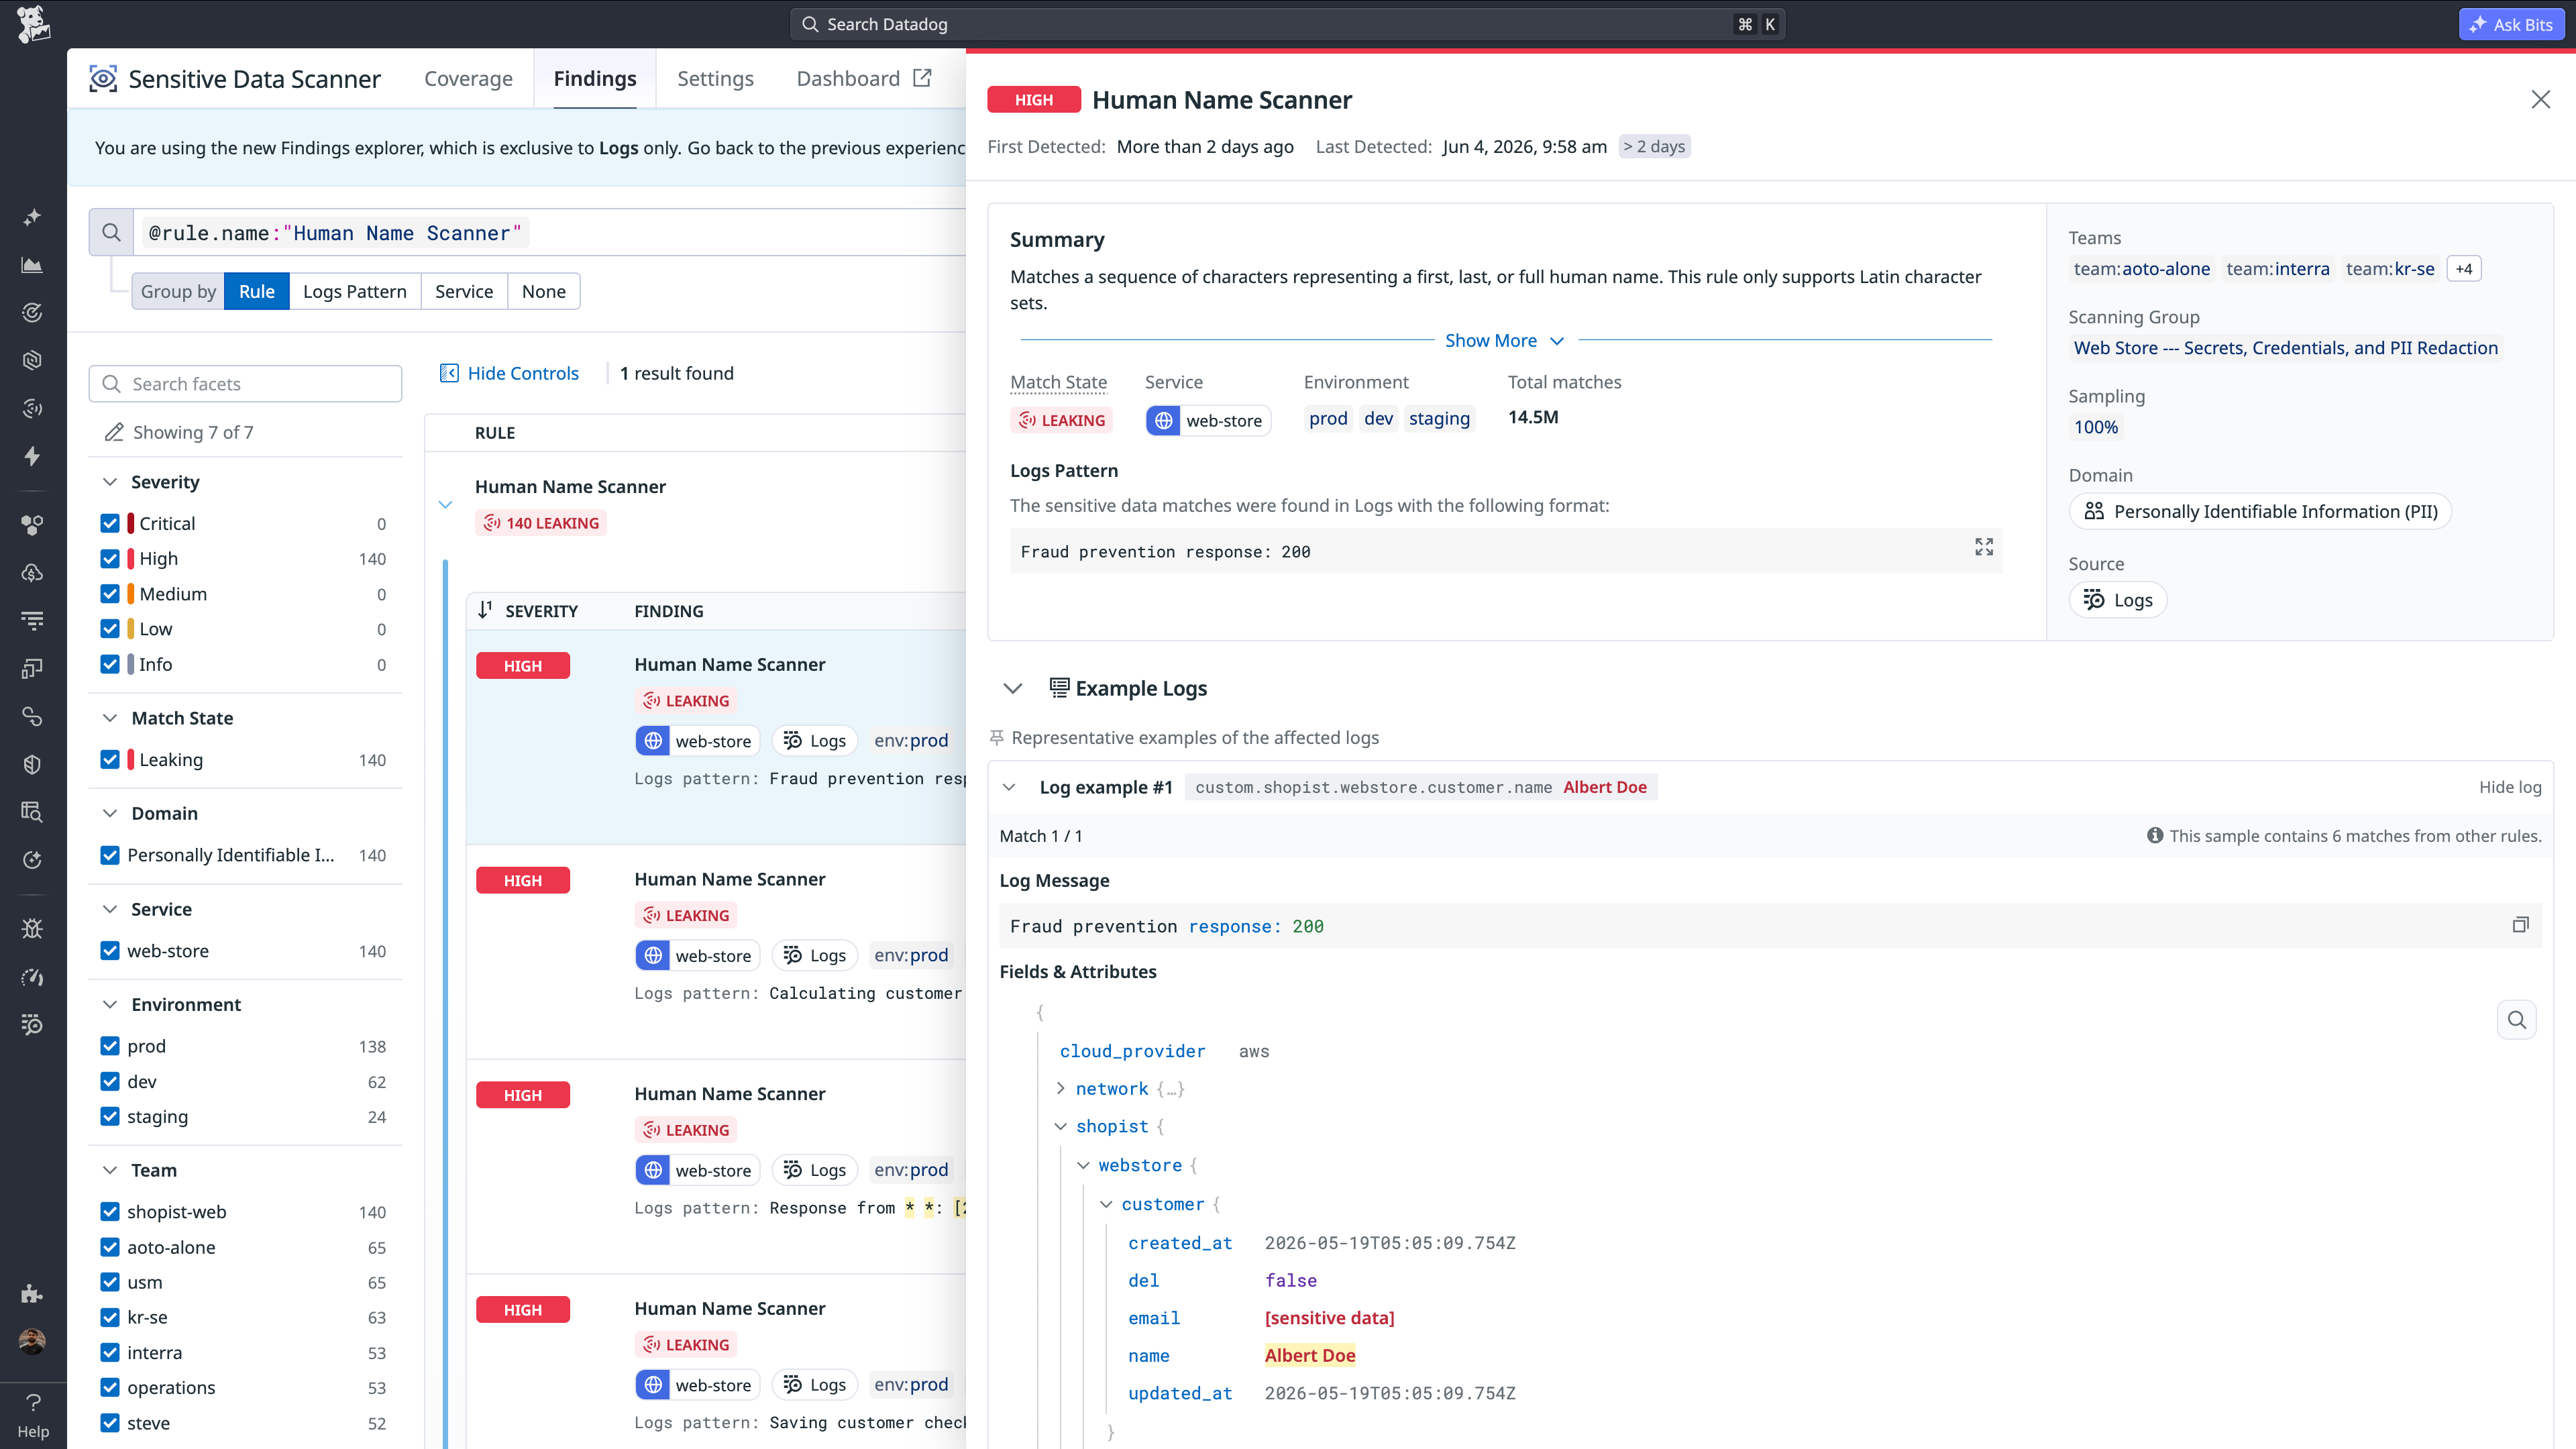Click the rule.name query input

(550, 233)
